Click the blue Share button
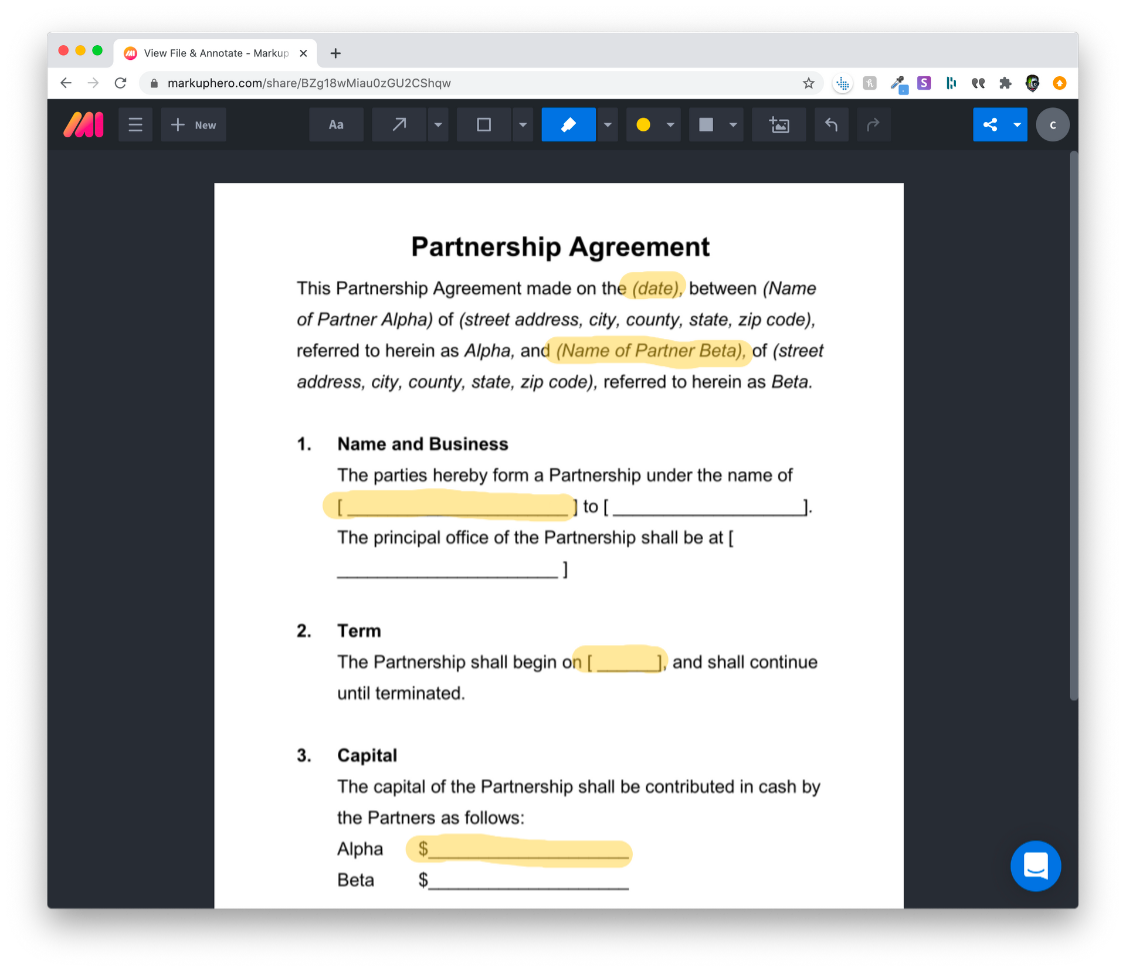 pos(991,124)
